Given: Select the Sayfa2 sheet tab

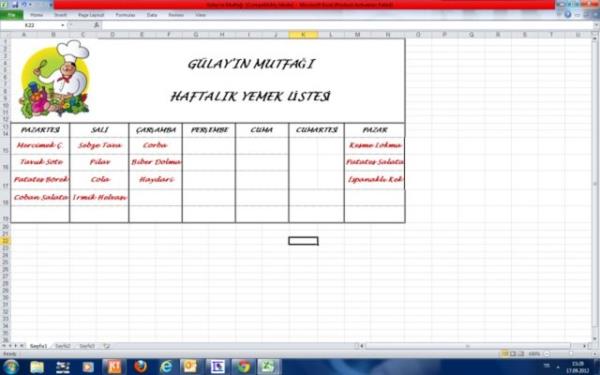Looking at the screenshot, I should (63, 346).
